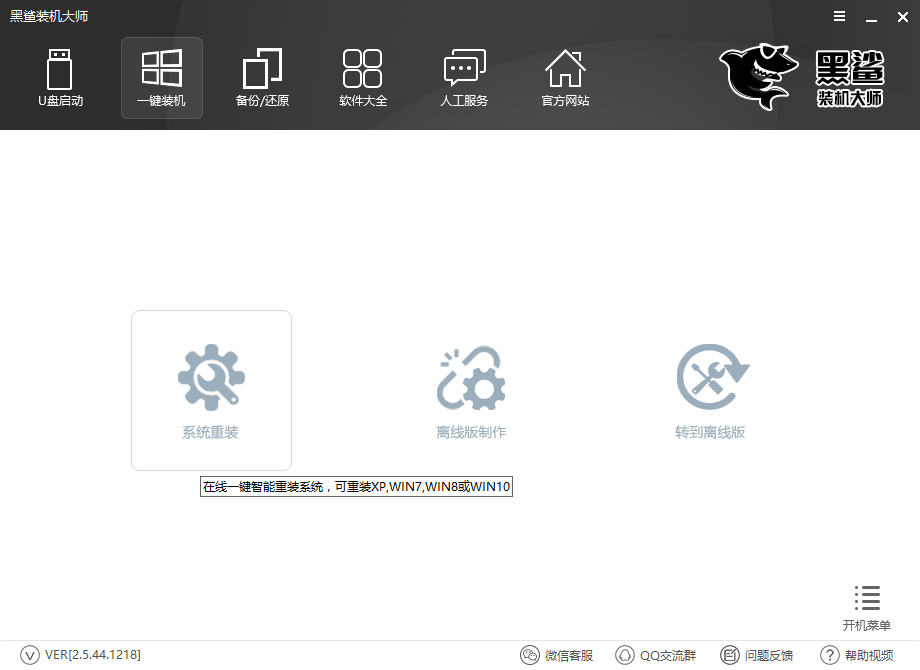This screenshot has height=670, width=920.
Task: Launch 人工服务 customer support
Action: 464,78
